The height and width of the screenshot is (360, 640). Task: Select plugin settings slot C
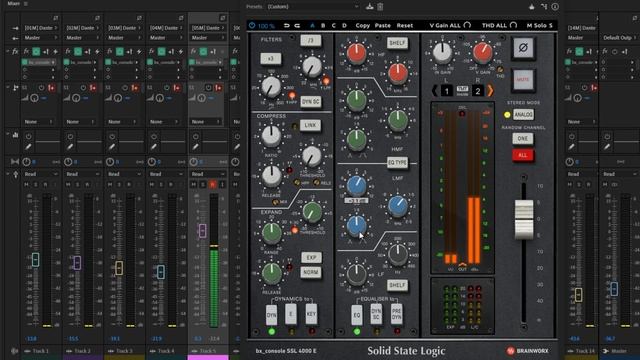tap(333, 25)
